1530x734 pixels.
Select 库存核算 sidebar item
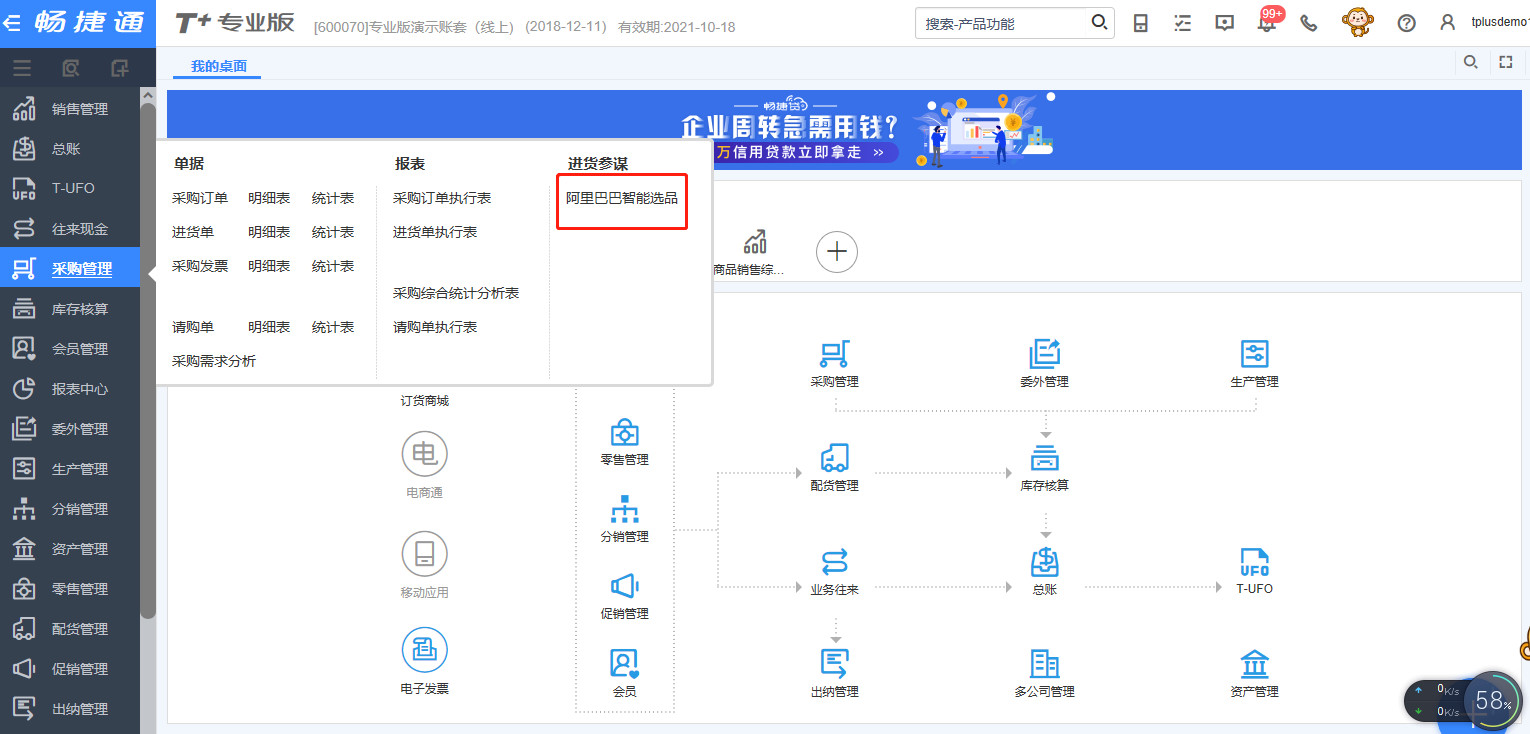point(70,309)
